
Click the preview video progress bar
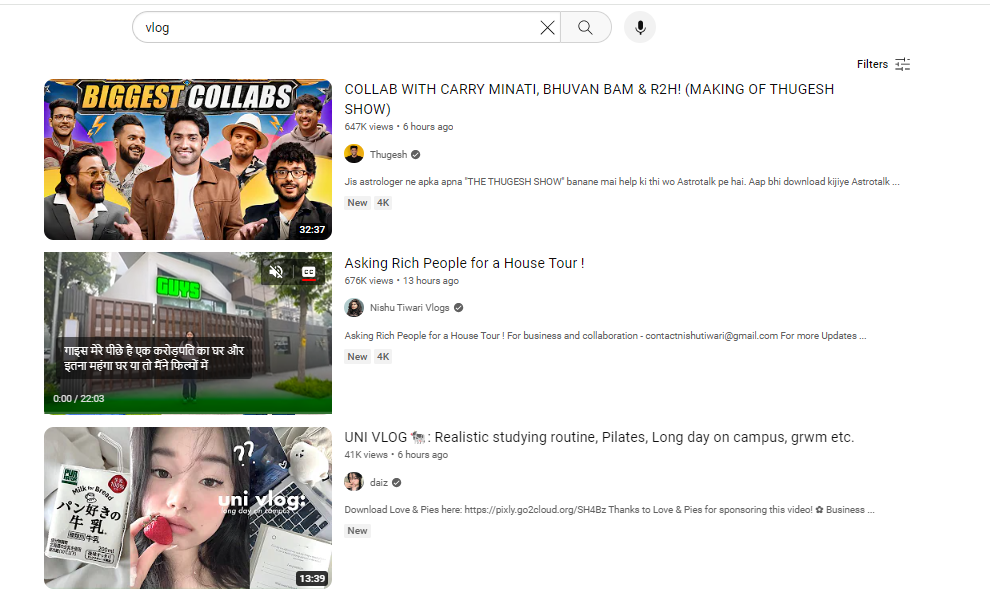point(188,412)
